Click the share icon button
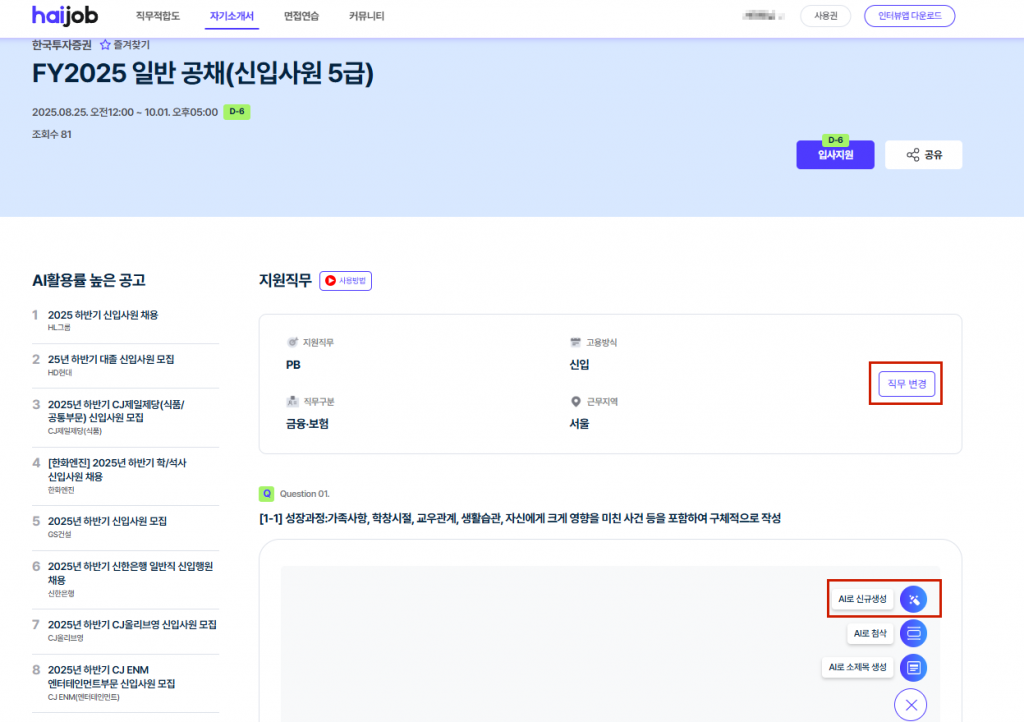 tap(923, 155)
